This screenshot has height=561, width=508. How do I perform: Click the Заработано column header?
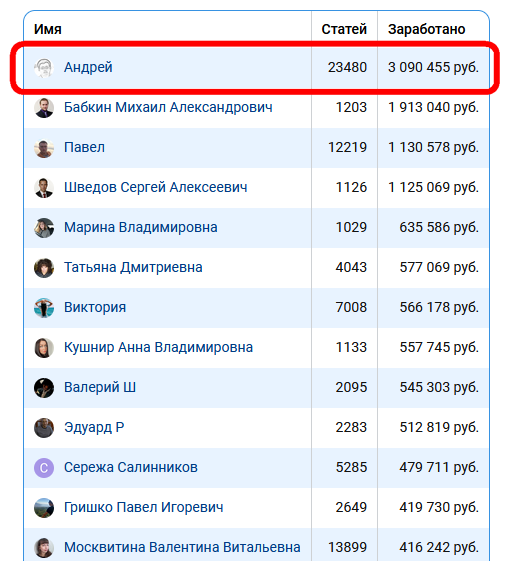pyautogui.click(x=426, y=29)
